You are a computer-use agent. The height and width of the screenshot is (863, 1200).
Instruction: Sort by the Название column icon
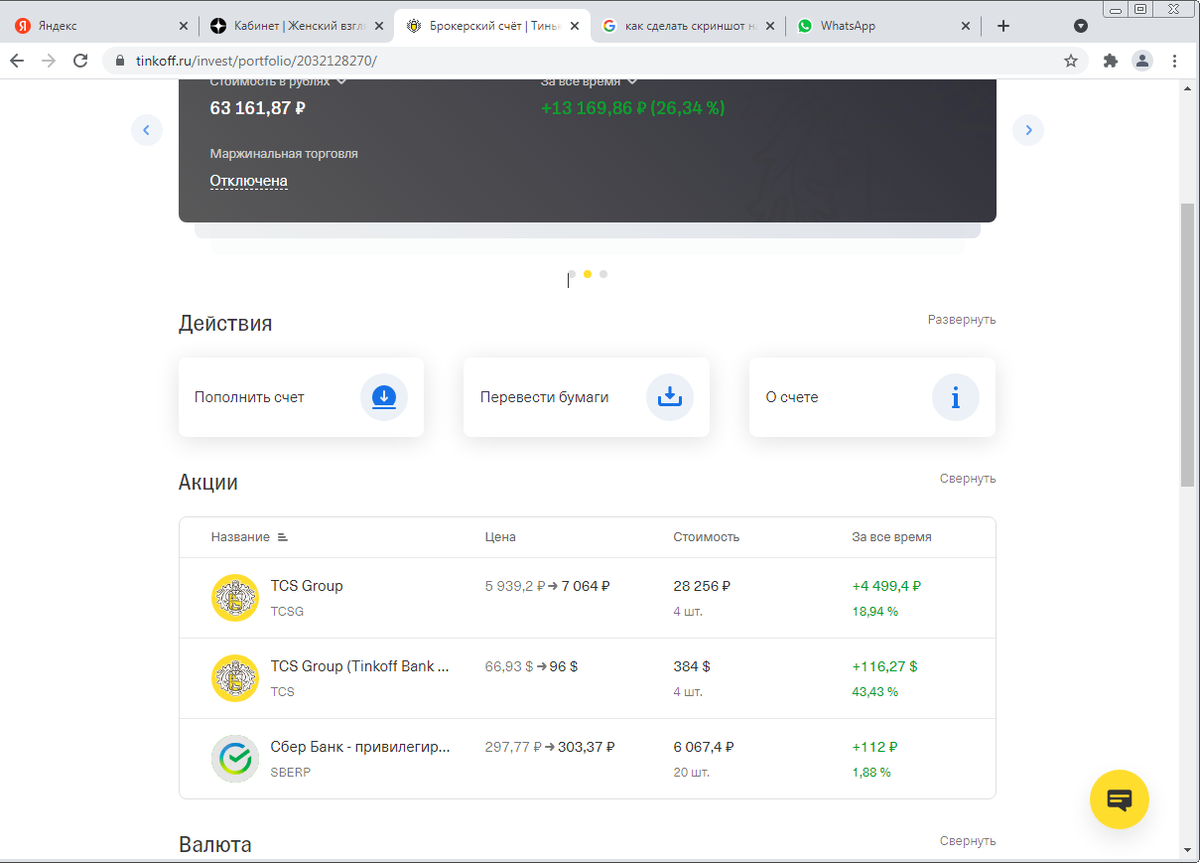[282, 537]
